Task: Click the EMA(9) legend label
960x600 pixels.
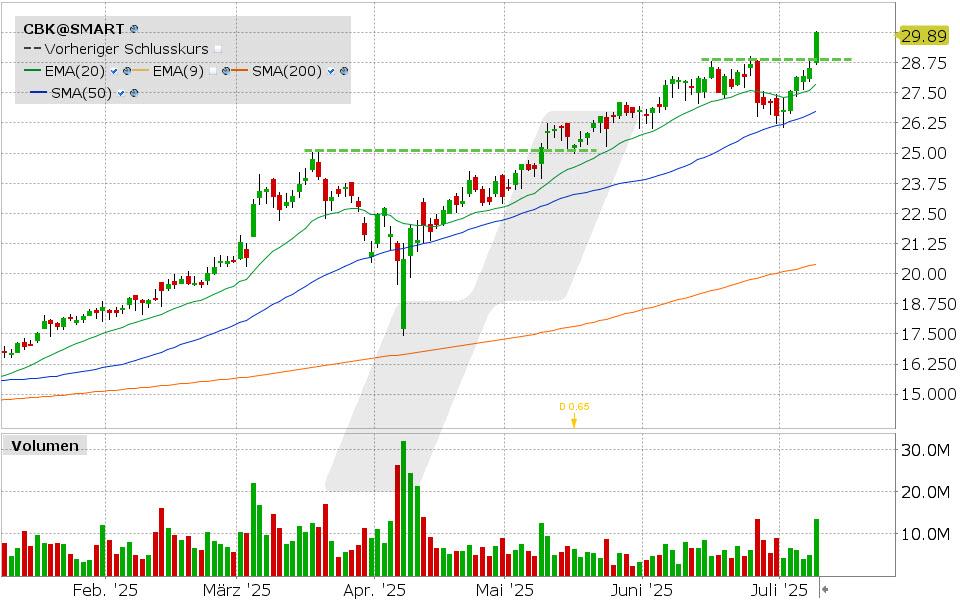Action: pos(178,71)
